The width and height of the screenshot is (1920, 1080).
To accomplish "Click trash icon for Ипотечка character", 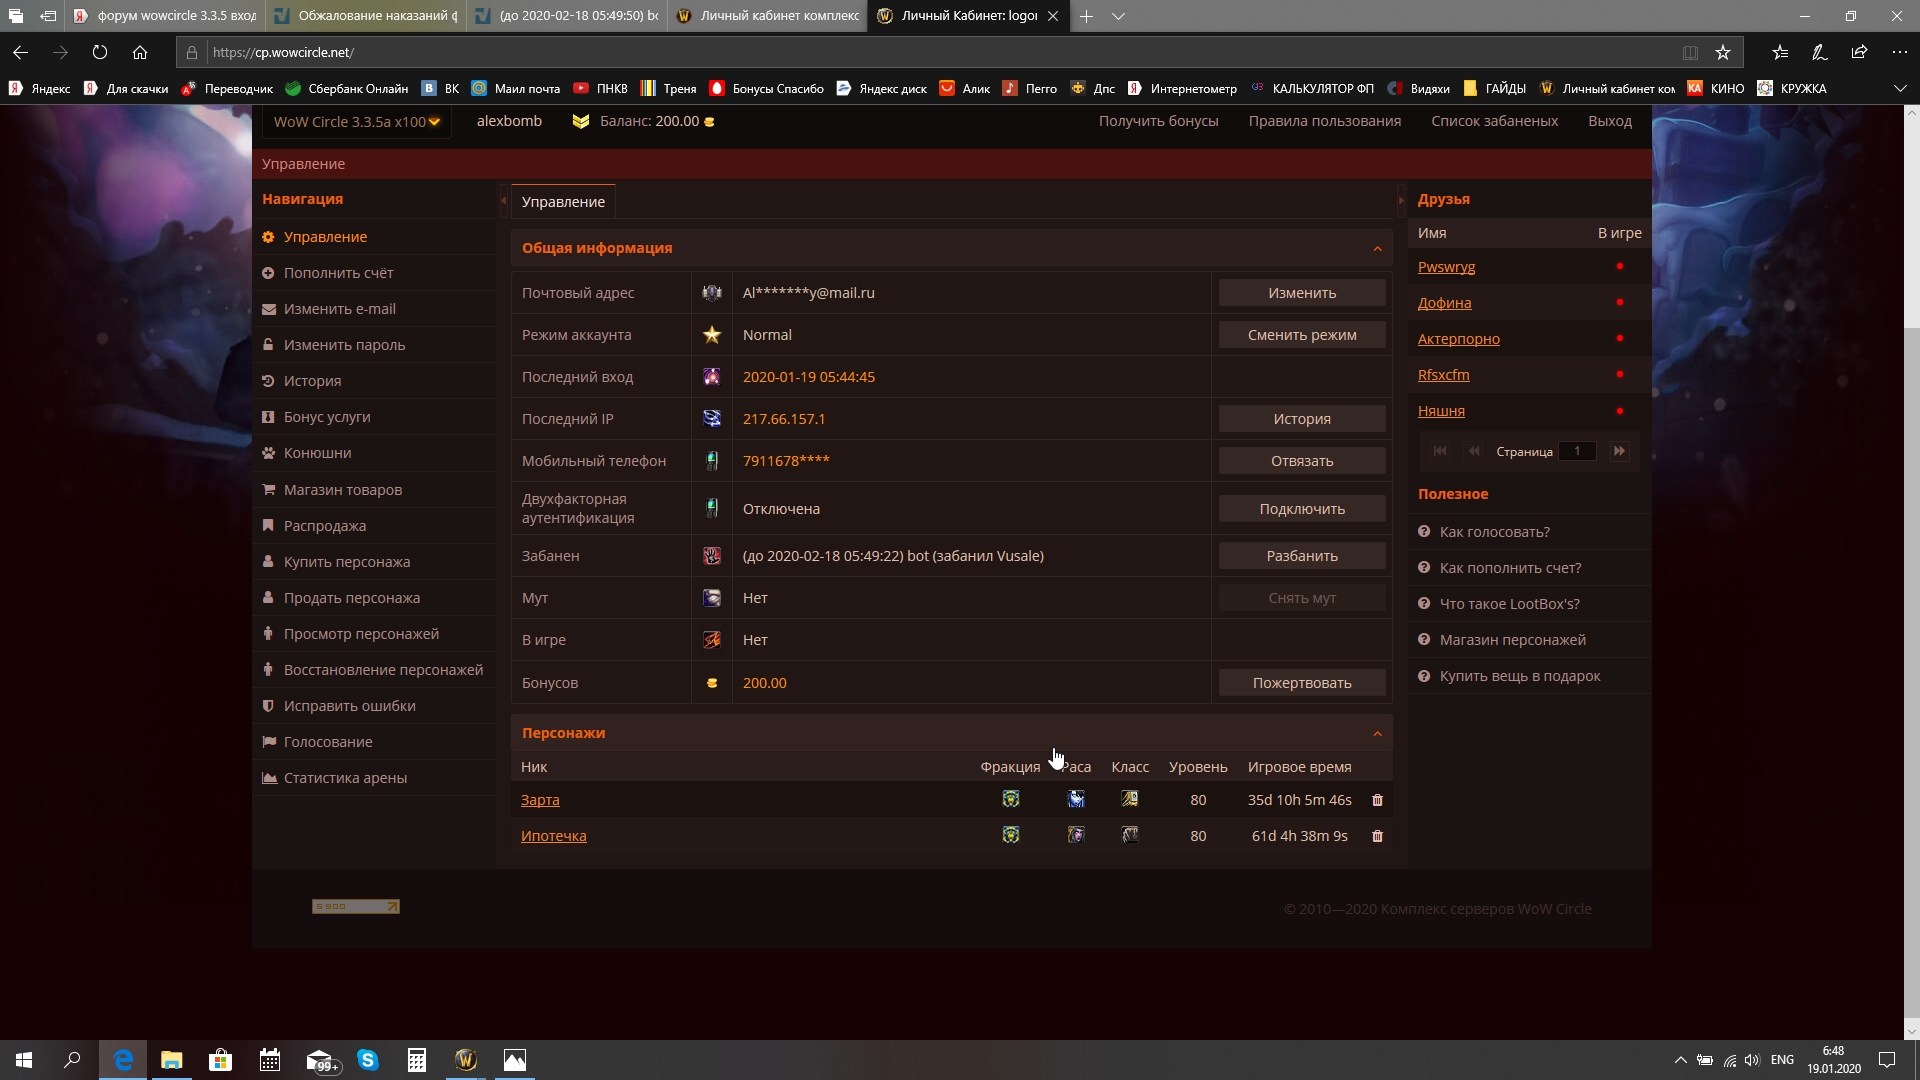I will [x=1377, y=836].
